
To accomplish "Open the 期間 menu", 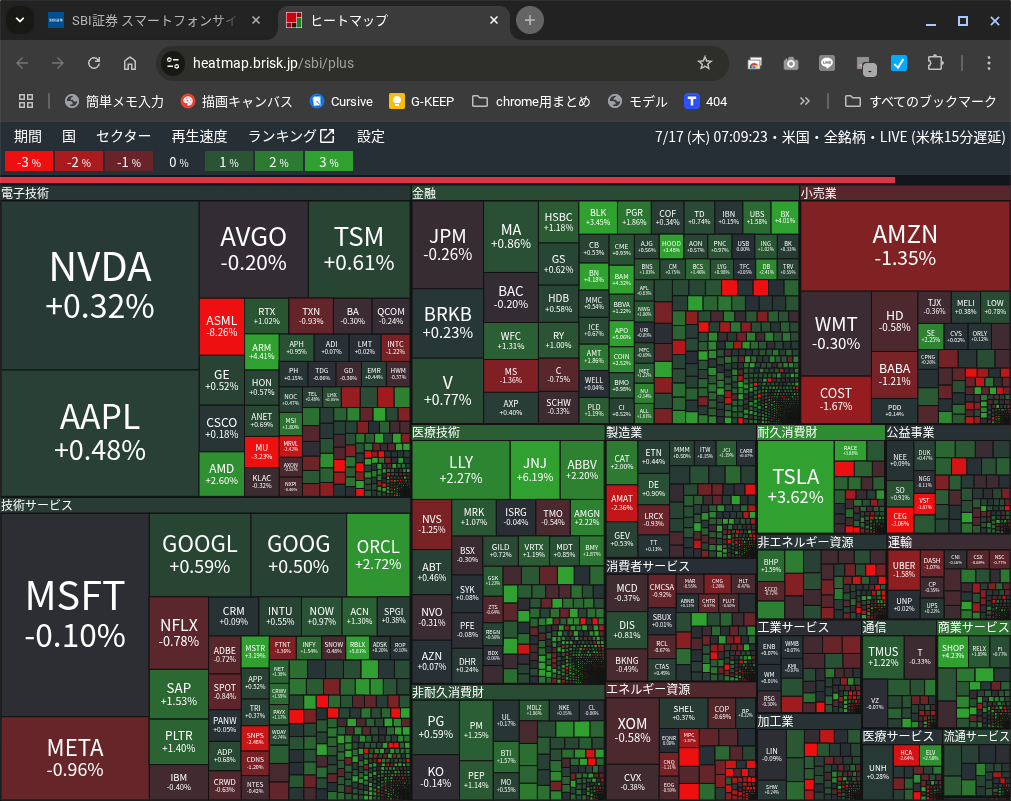I will pos(28,136).
